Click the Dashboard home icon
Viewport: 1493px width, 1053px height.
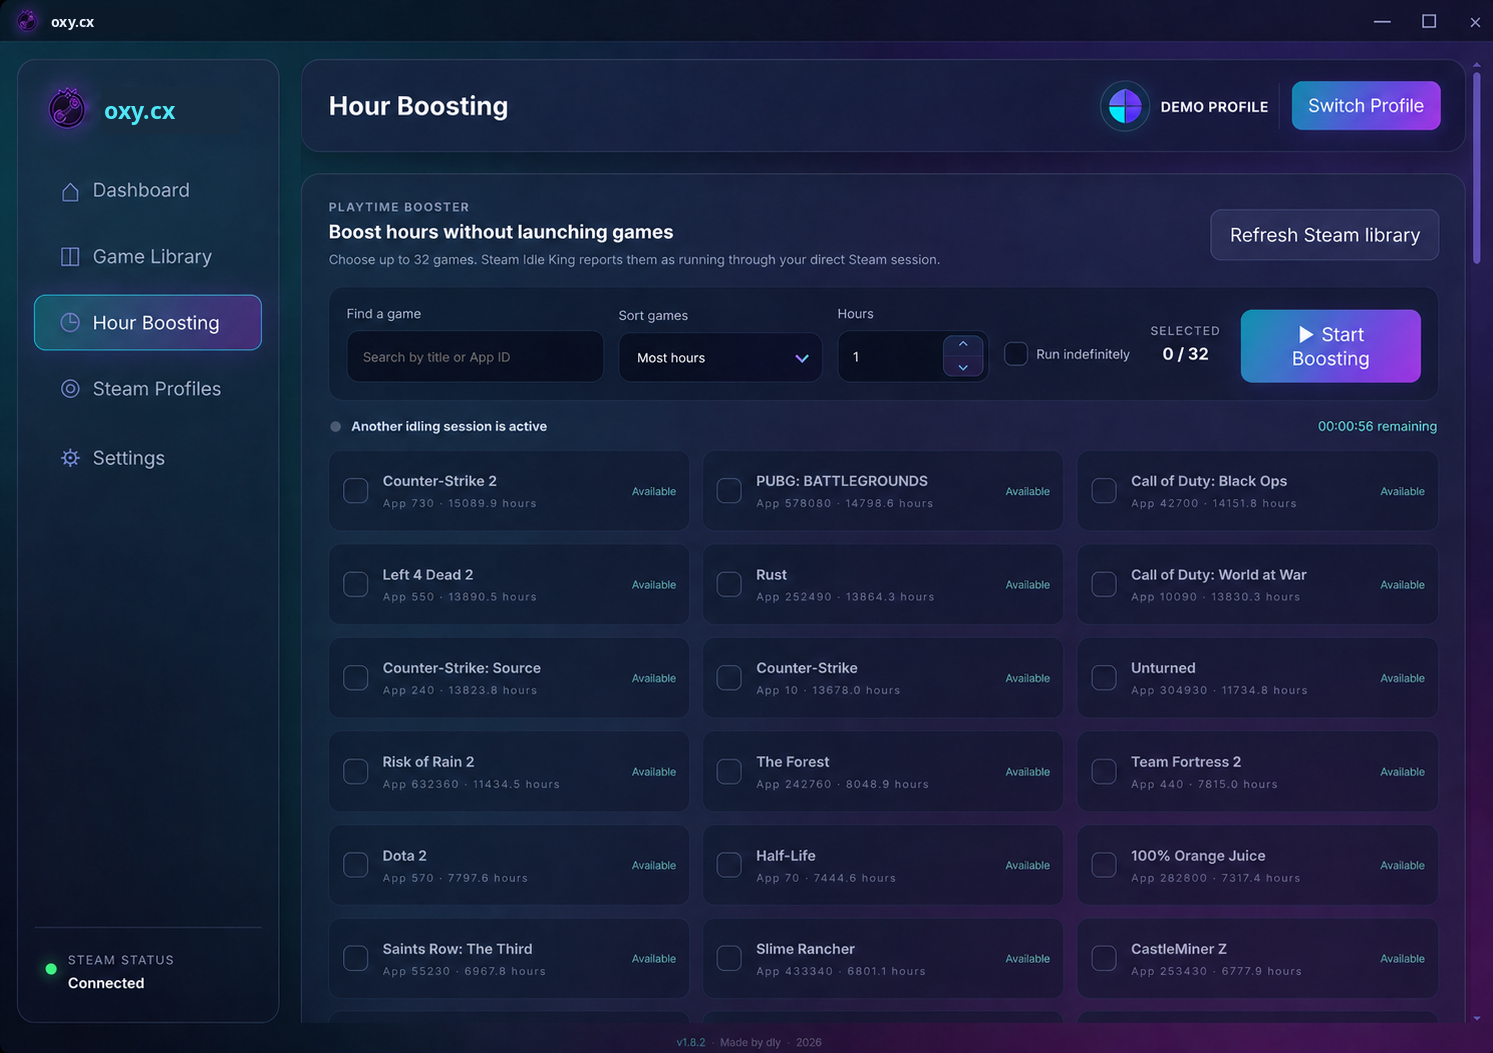point(70,191)
